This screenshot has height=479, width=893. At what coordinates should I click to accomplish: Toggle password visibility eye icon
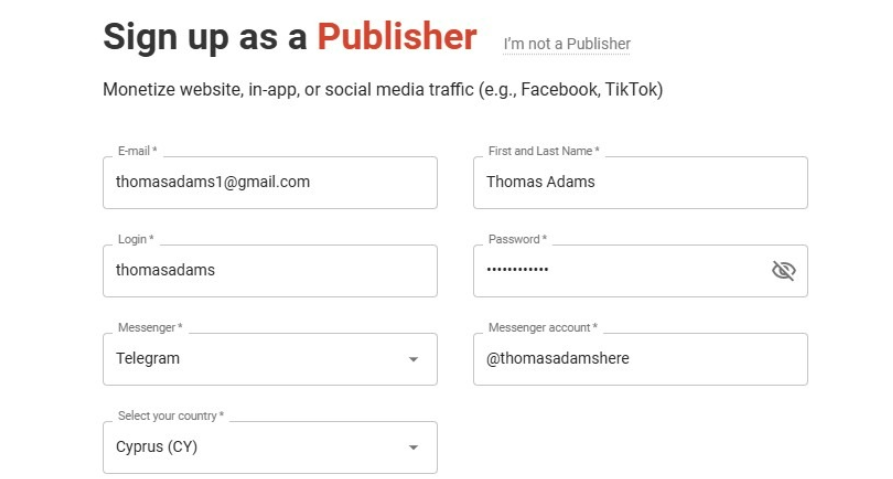783,271
